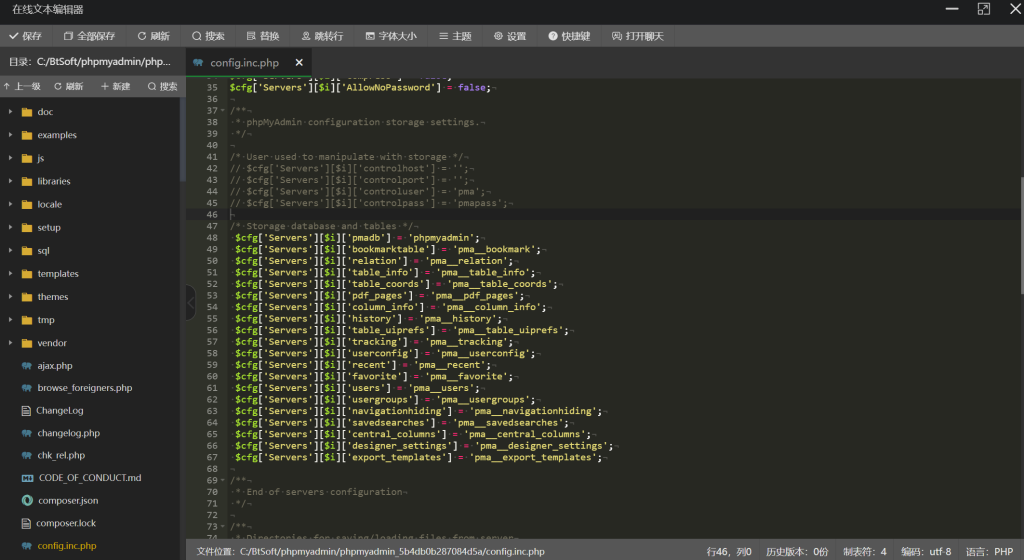Open composer.json from file list
Viewport: 1024px width, 560px height.
67,500
